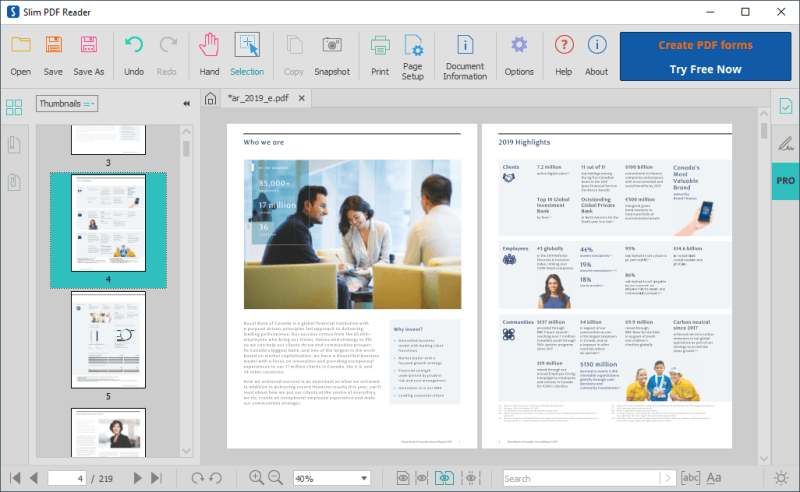Viewport: 800px width, 492px height.
Task: Switch to continuous page view mode
Action: click(422, 478)
